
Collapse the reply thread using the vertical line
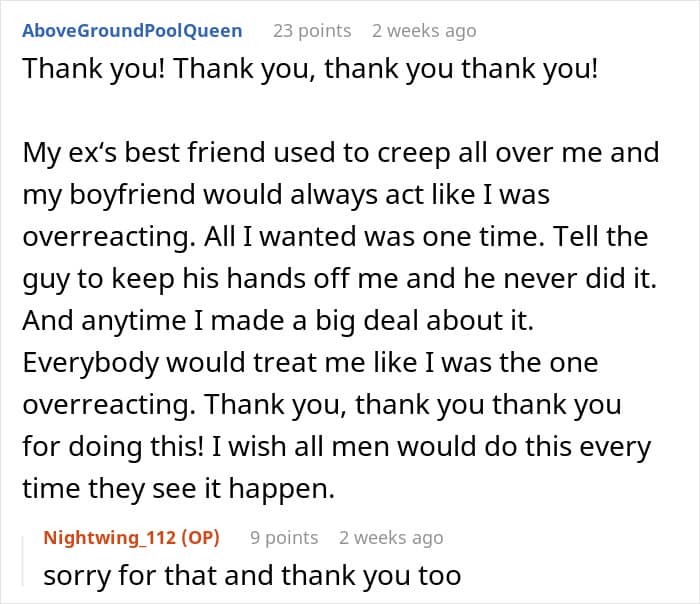pyautogui.click(x=23, y=561)
